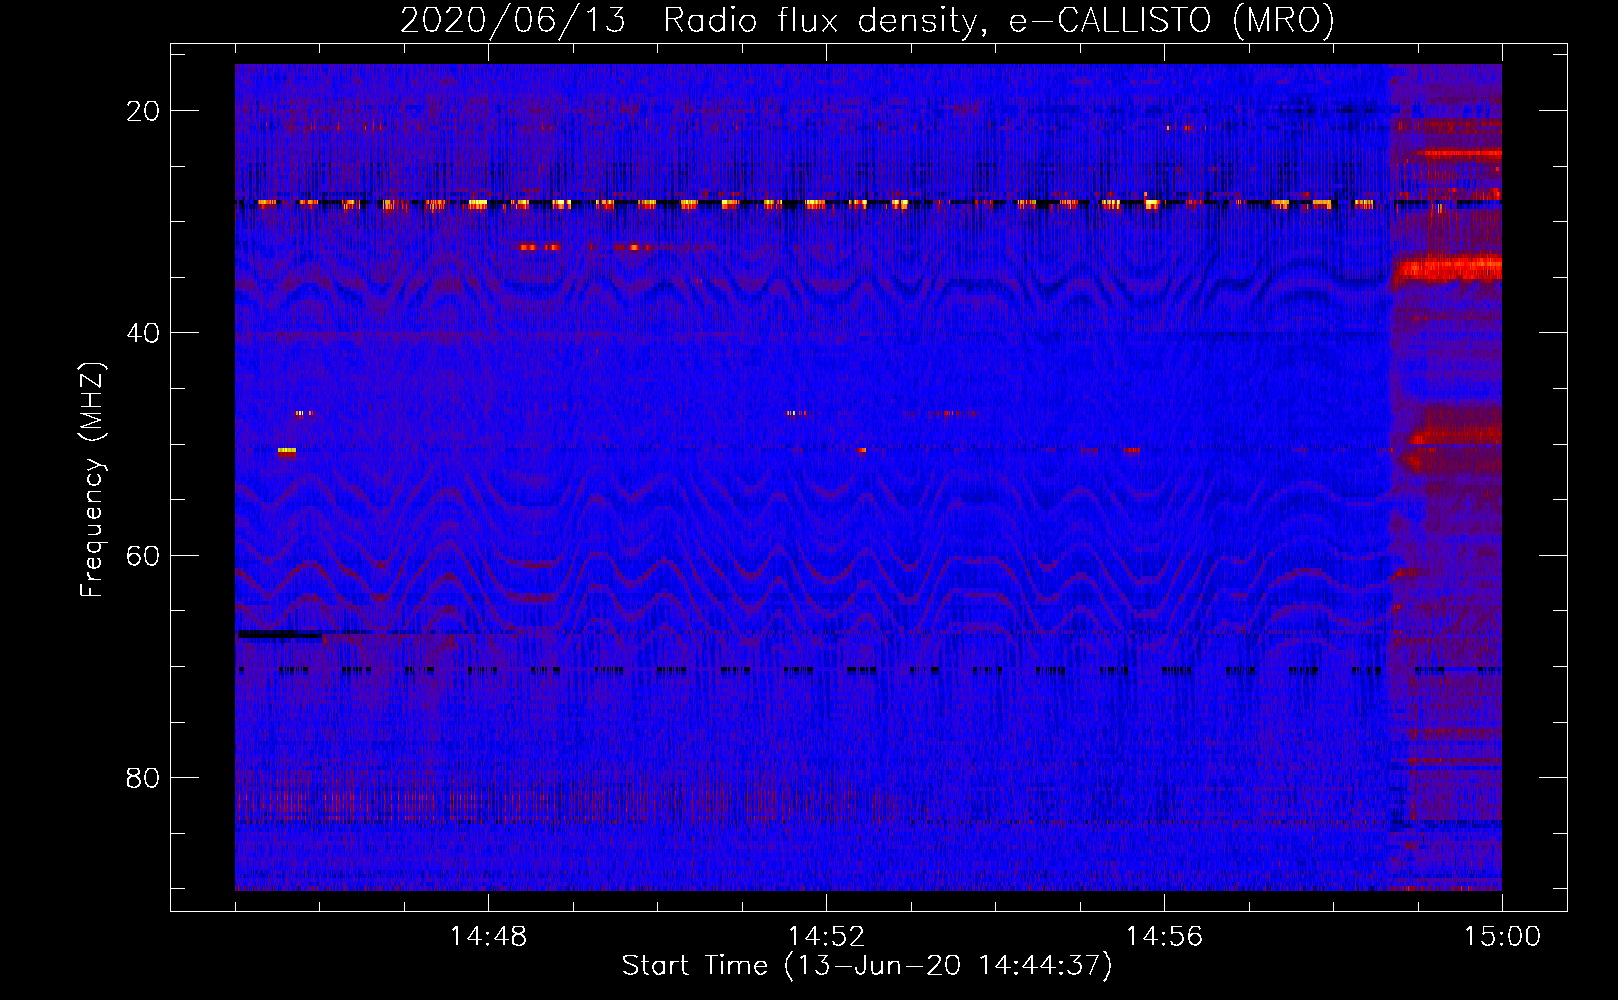Click the bright red burst near 35 MHz
Screen dimensions: 1618x1000
point(1450,268)
